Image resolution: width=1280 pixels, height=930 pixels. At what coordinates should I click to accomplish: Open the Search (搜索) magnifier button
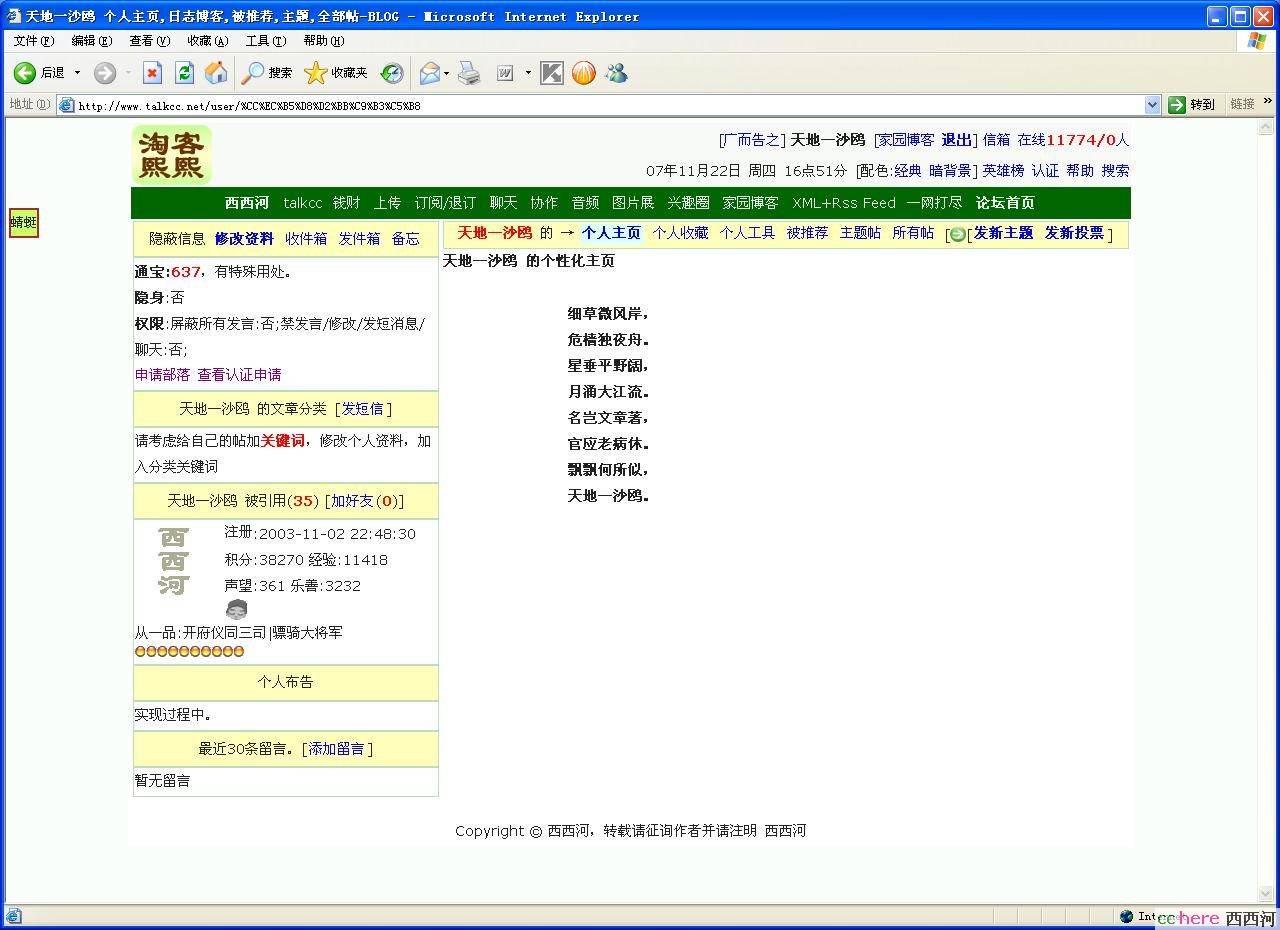click(x=267, y=73)
